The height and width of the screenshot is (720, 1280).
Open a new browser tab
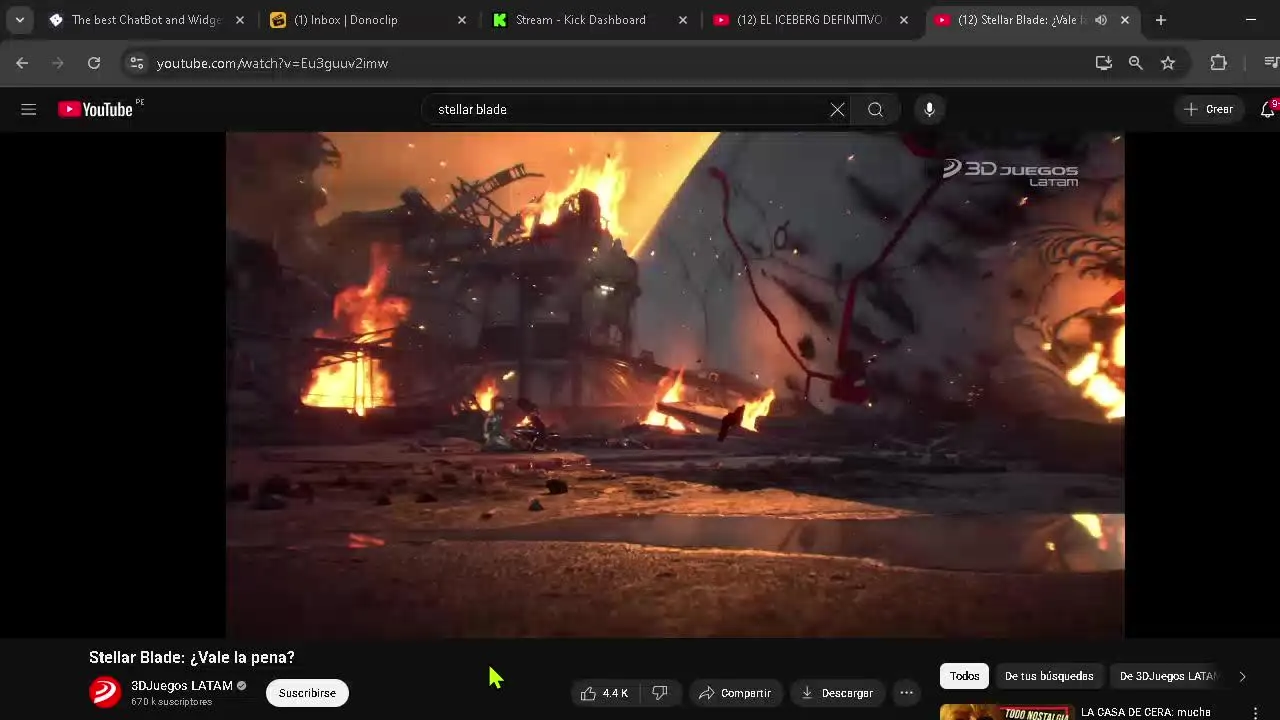(1160, 20)
